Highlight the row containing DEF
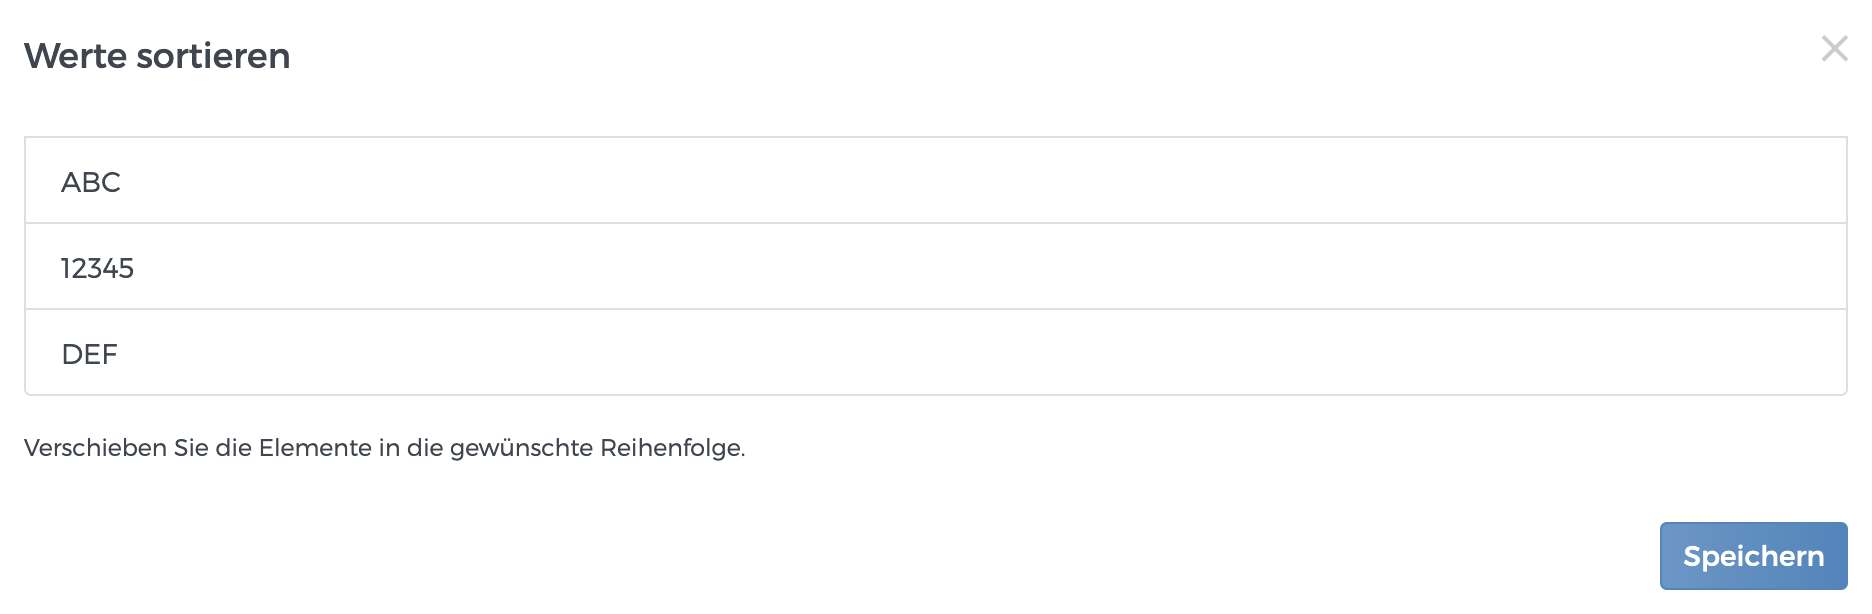Viewport: 1872px width, 614px height. [935, 353]
